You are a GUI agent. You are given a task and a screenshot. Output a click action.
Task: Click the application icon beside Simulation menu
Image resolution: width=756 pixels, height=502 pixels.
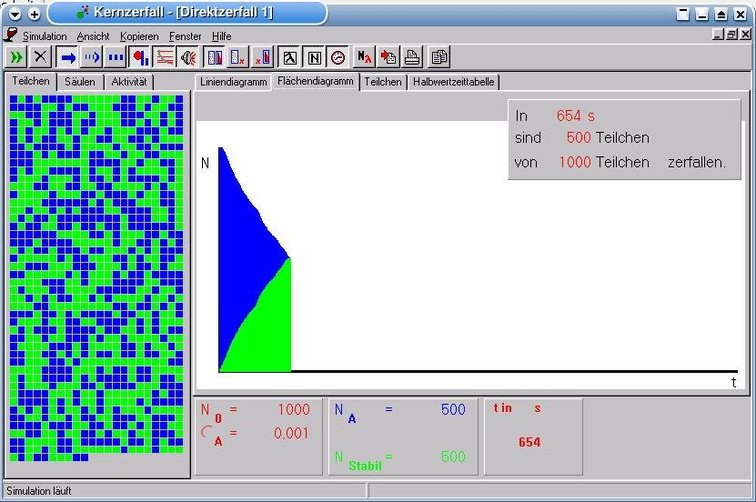click(x=11, y=35)
